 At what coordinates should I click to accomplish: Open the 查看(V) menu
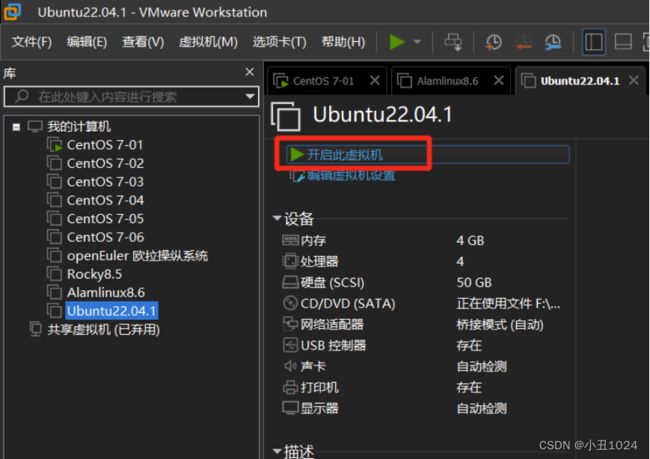[x=143, y=42]
